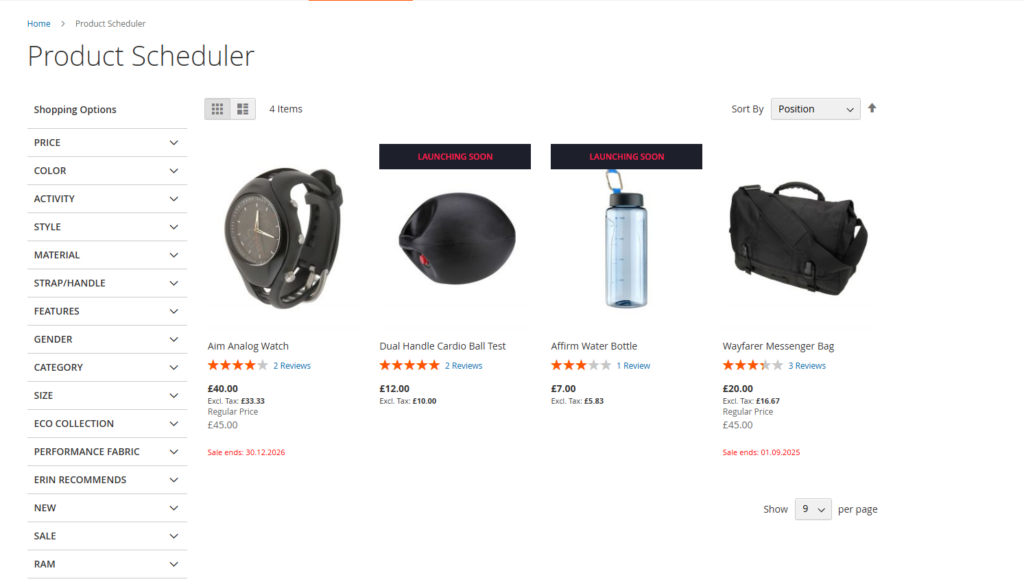Expand the RAM filter option
This screenshot has height=586, width=1024.
(107, 564)
